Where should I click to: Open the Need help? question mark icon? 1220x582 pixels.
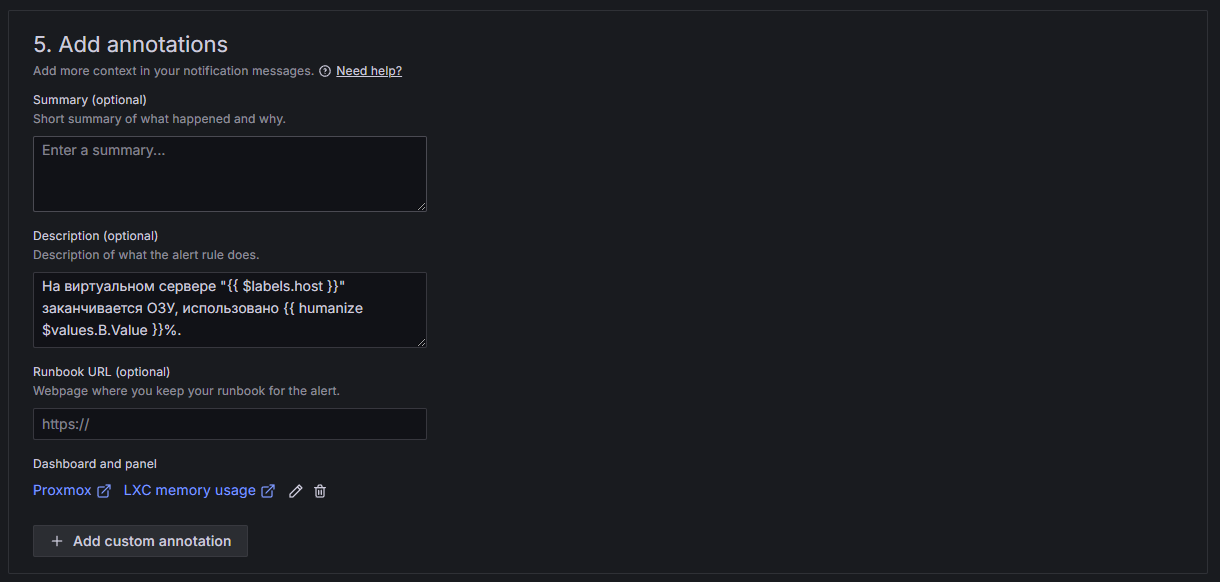pos(325,70)
